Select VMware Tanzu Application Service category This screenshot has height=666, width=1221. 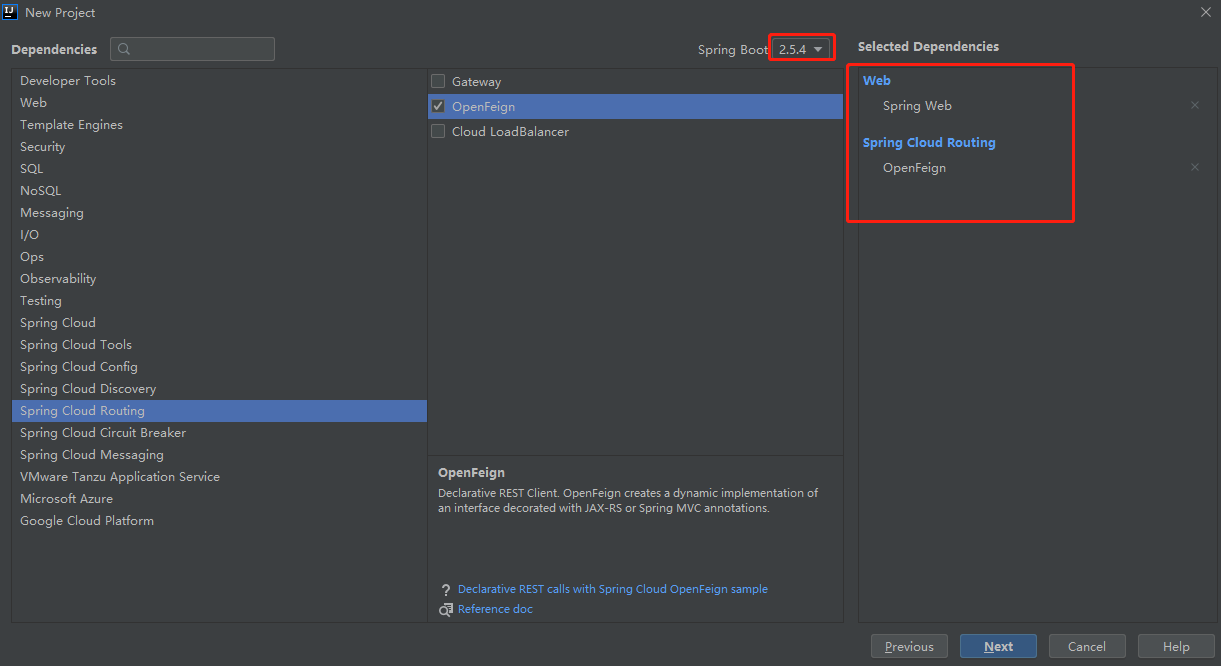[x=219, y=477]
